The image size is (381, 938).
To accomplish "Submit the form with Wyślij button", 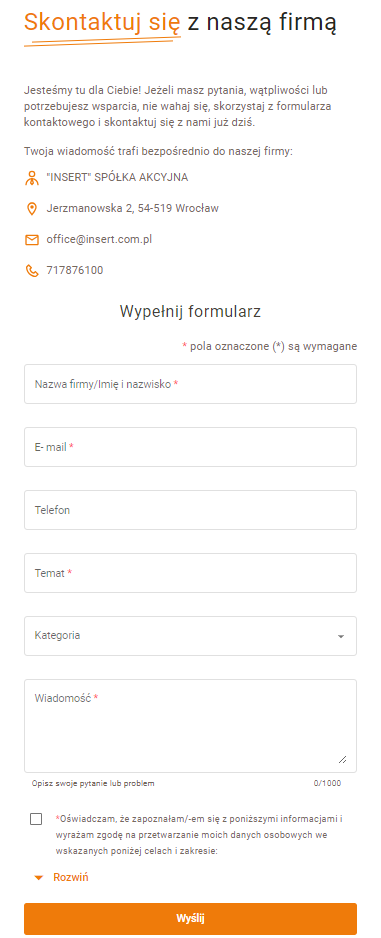I will point(190,918).
